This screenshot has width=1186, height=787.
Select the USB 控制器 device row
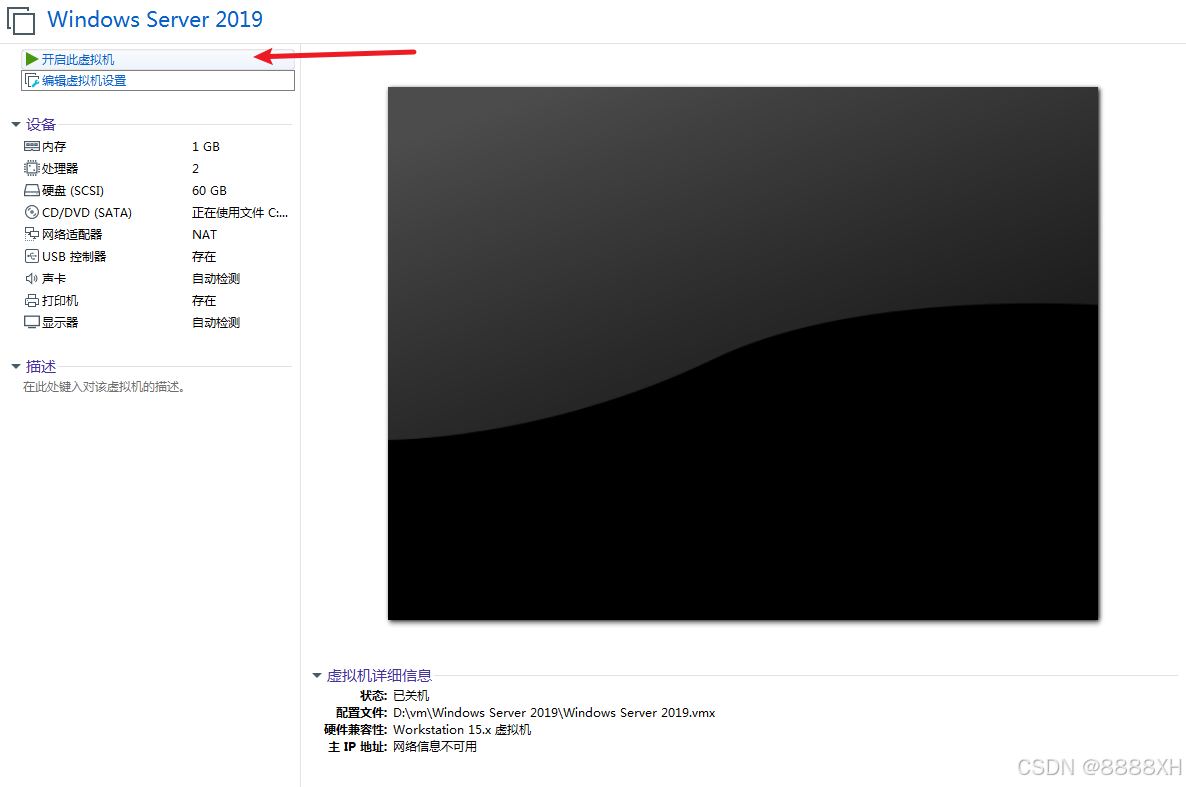[157, 257]
